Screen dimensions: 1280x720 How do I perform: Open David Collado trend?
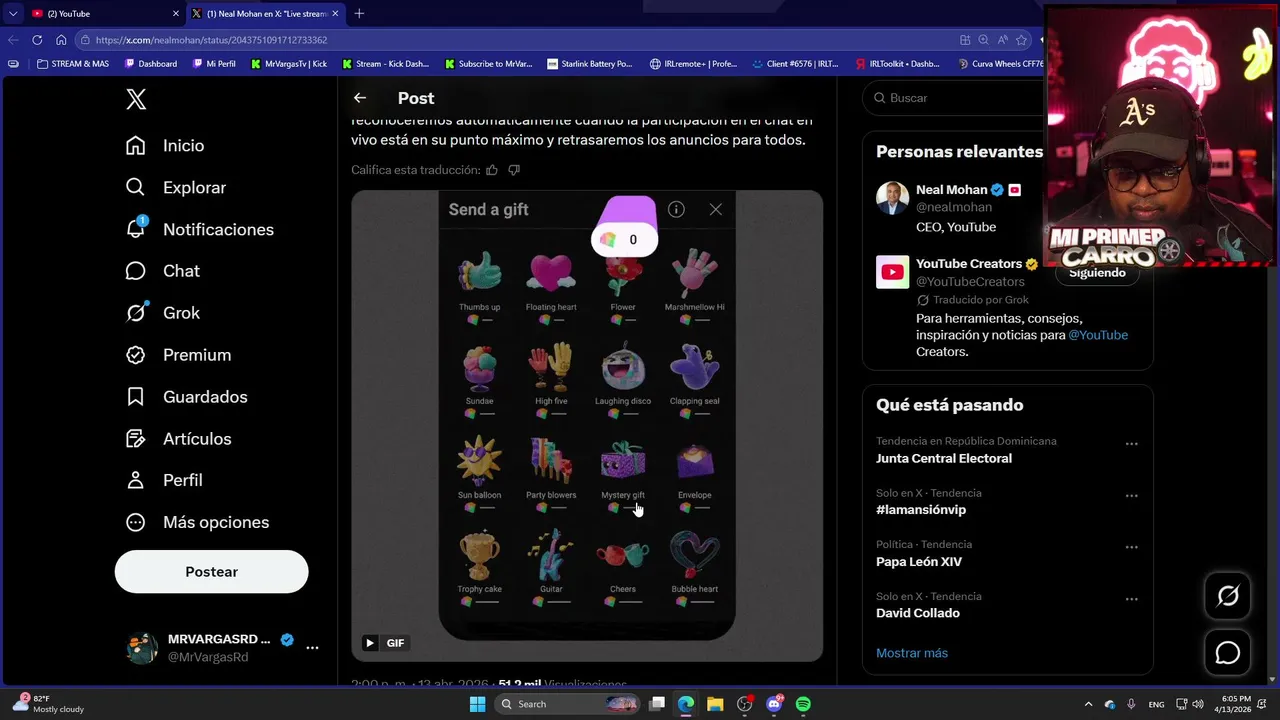click(918, 614)
